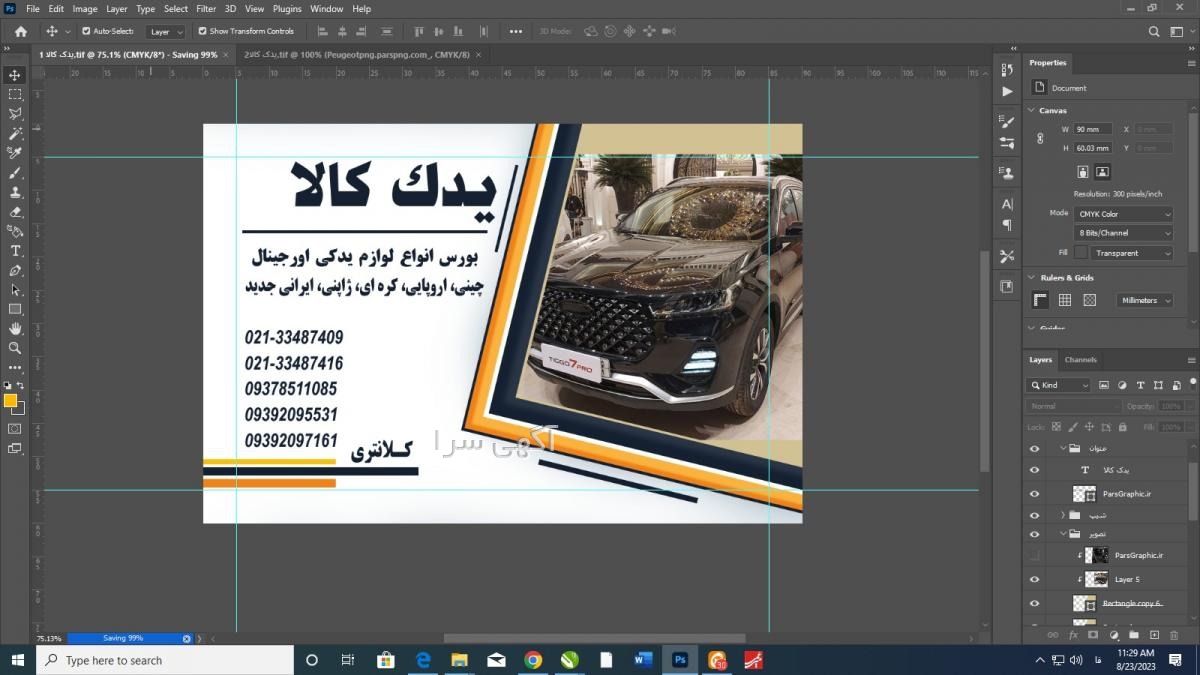Hide the text layer یدک کالا
This screenshot has width=1200, height=675.
pos(1034,469)
